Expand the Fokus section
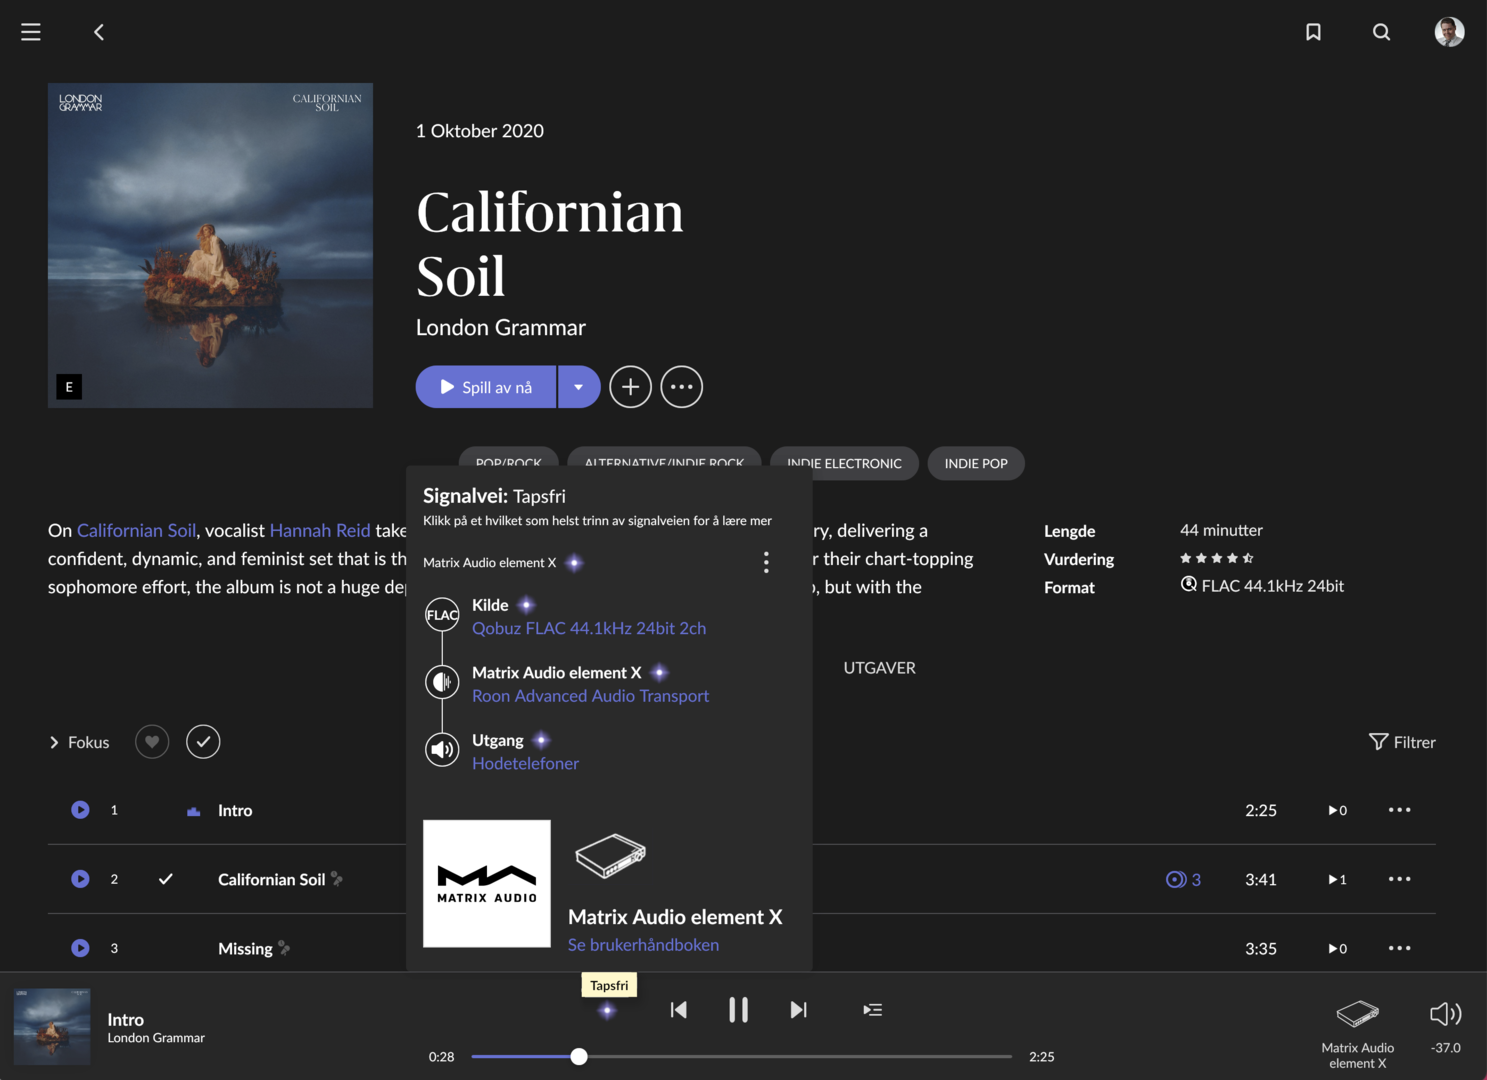 tap(79, 742)
